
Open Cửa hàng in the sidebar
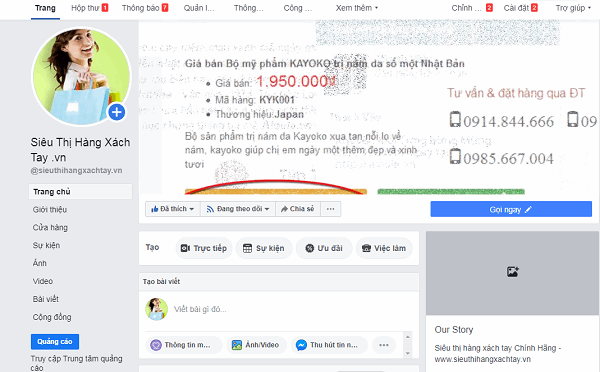click(50, 227)
